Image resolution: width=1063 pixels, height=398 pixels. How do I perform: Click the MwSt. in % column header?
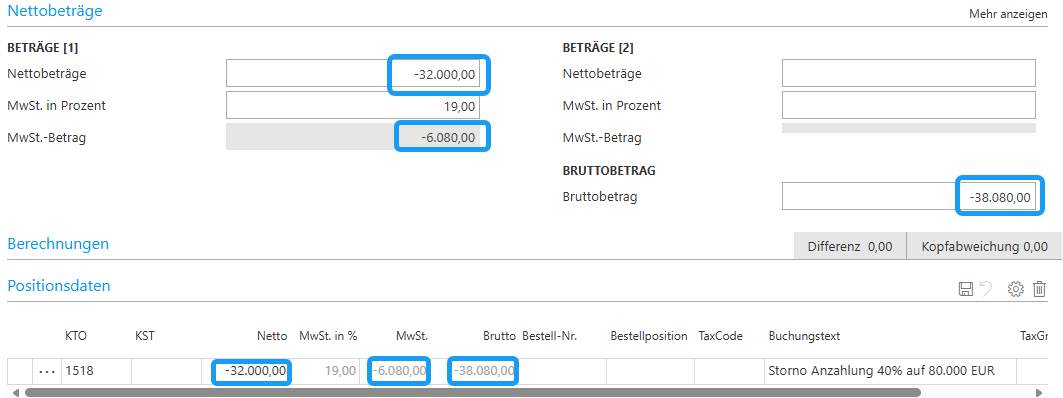tap(328, 336)
